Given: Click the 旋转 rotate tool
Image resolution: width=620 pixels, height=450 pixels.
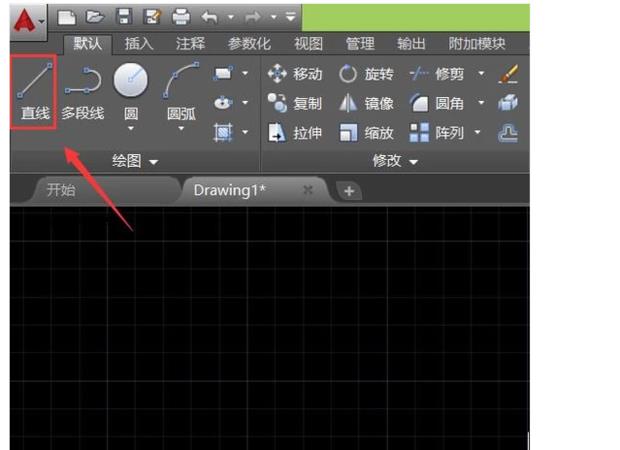Looking at the screenshot, I should point(366,74).
